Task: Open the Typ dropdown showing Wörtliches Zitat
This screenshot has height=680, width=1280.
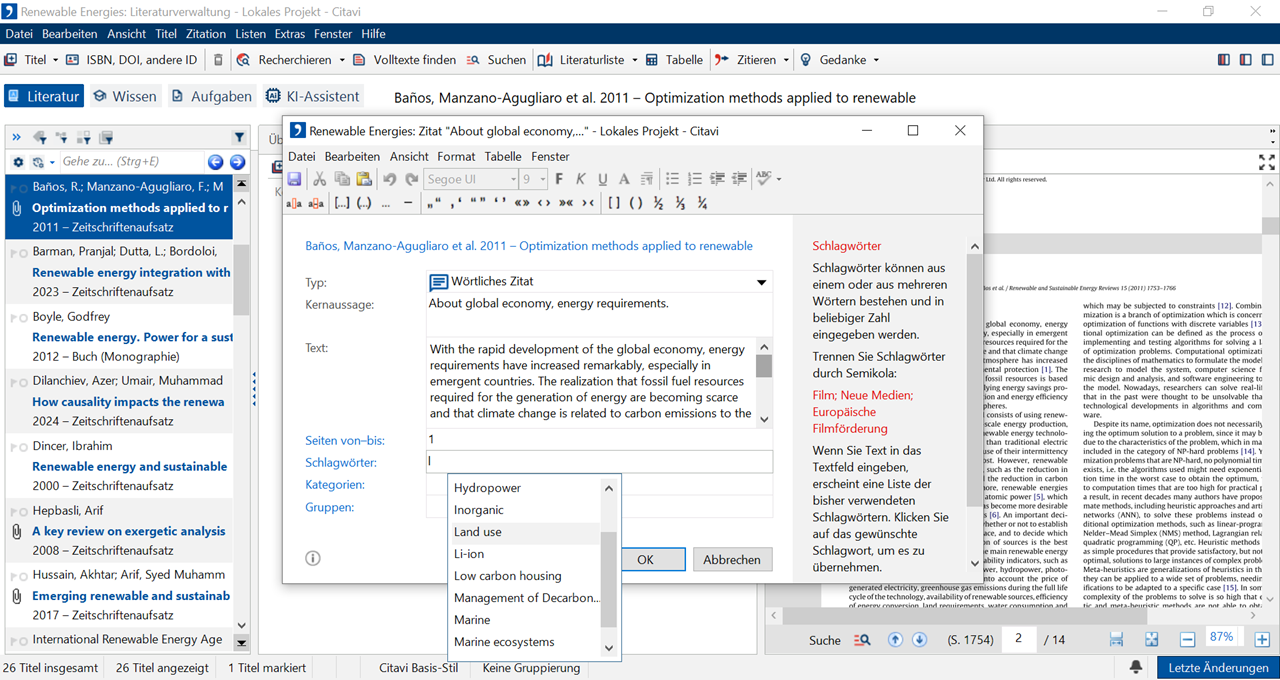Action: (x=761, y=283)
